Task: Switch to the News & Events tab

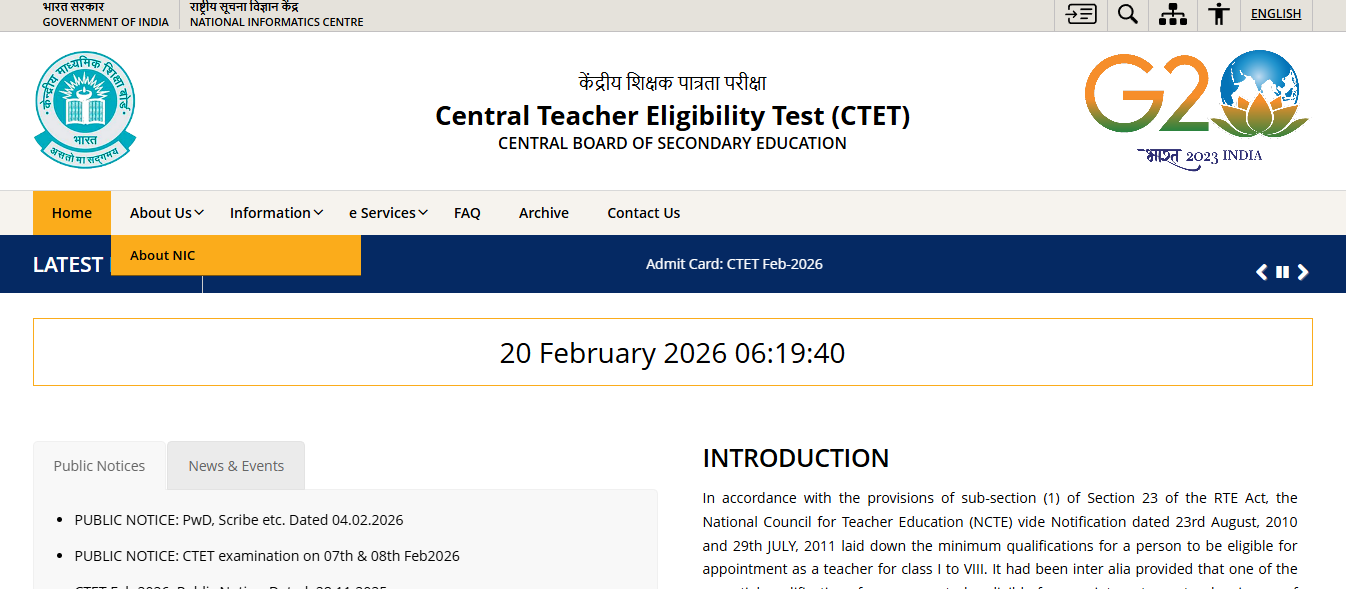Action: point(235,465)
